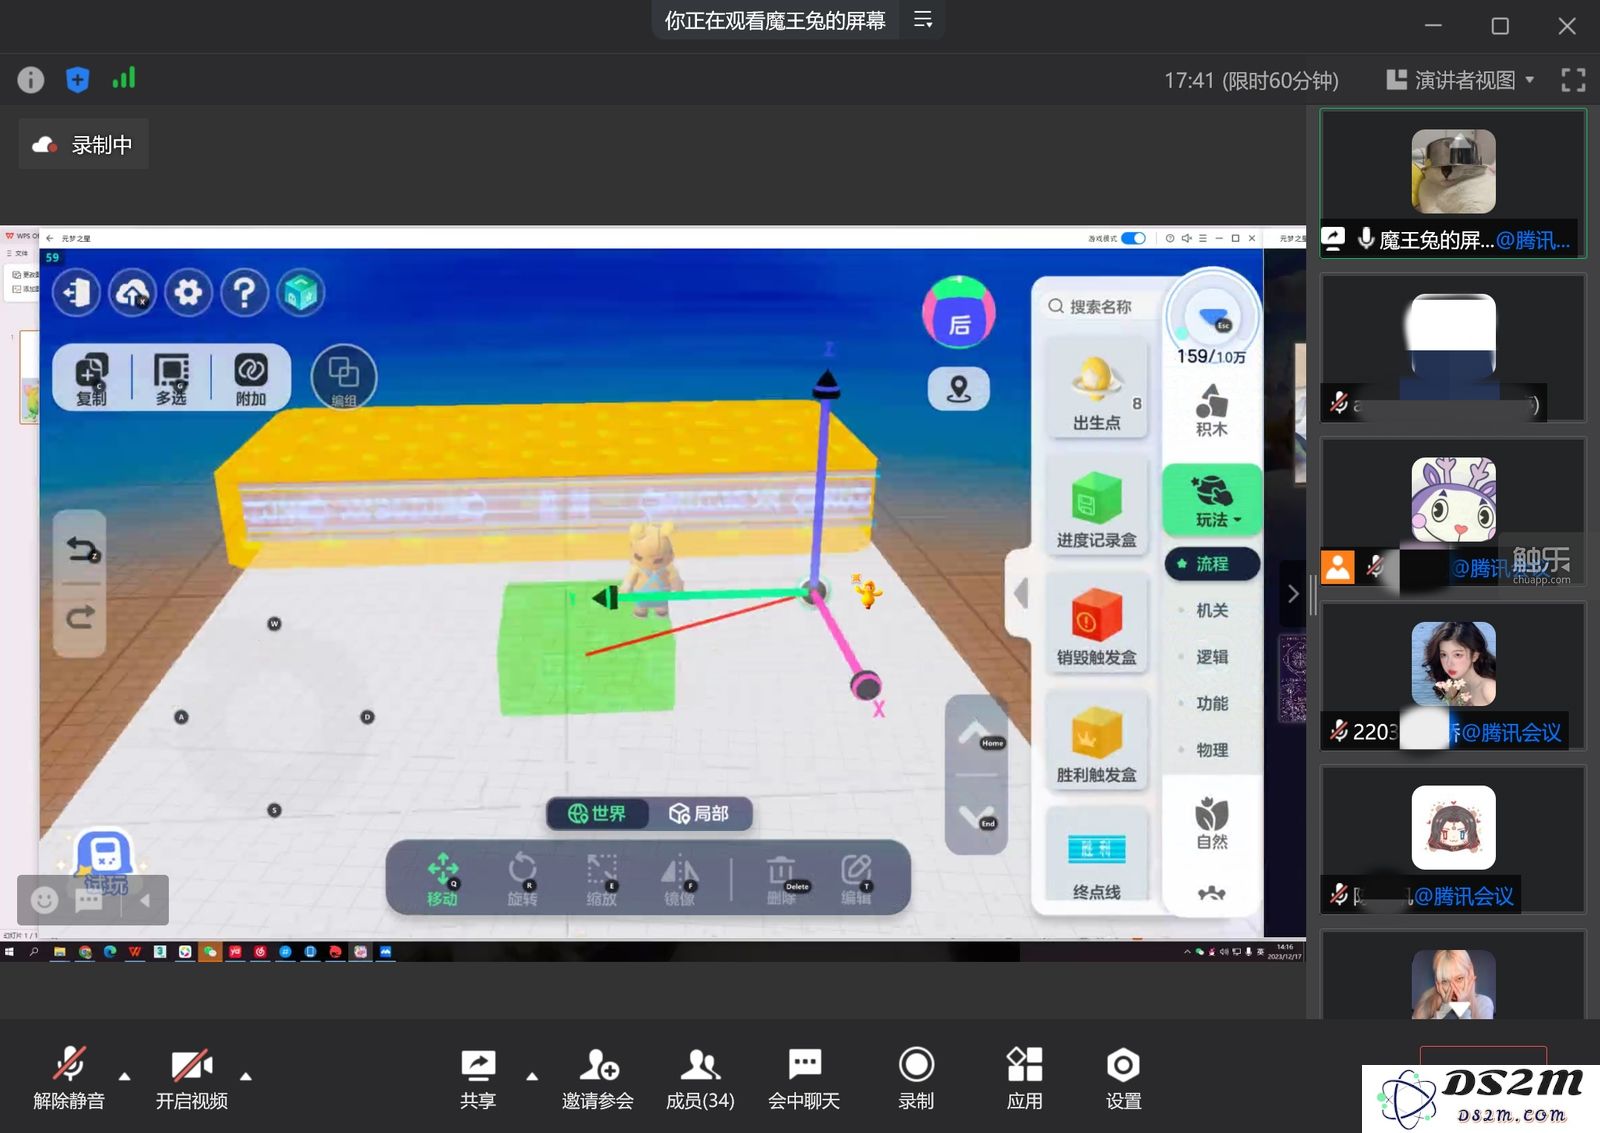Check the green network signal icon
This screenshot has width=1600, height=1133.
pyautogui.click(x=124, y=78)
